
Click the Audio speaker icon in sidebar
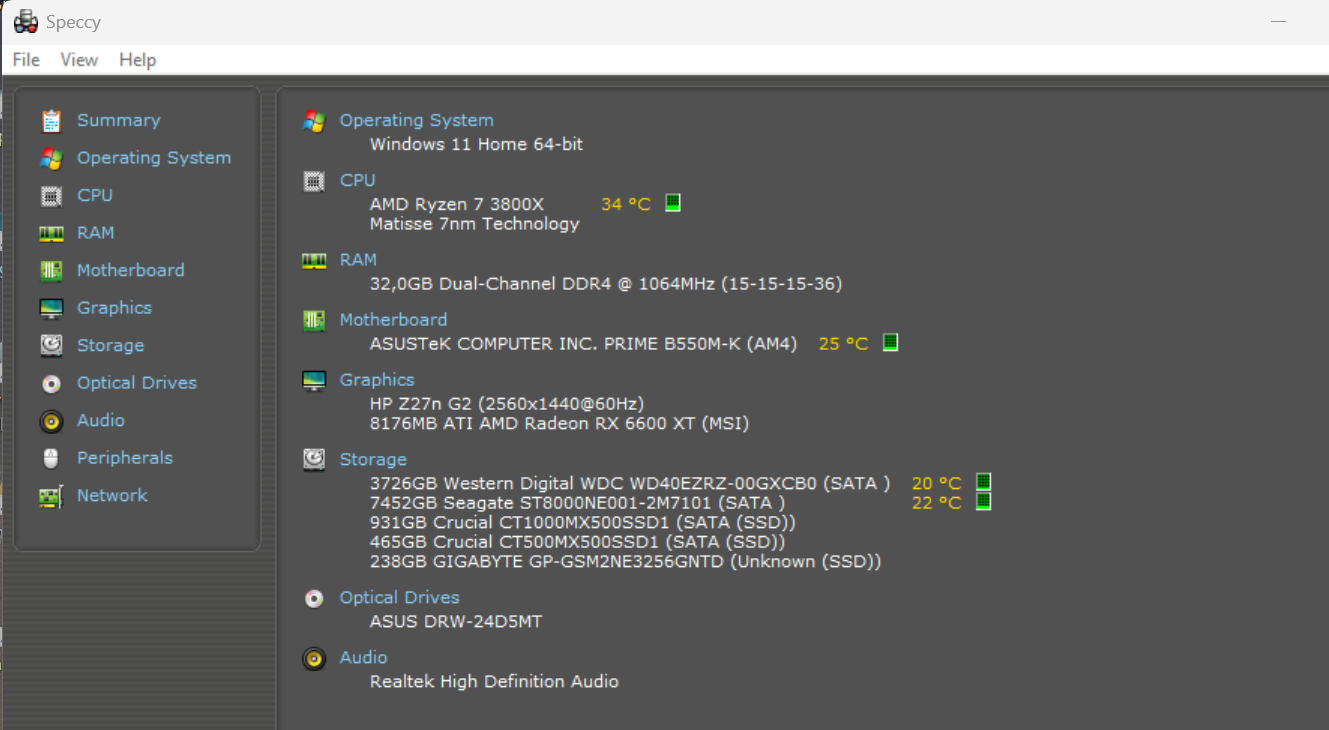pyautogui.click(x=51, y=421)
